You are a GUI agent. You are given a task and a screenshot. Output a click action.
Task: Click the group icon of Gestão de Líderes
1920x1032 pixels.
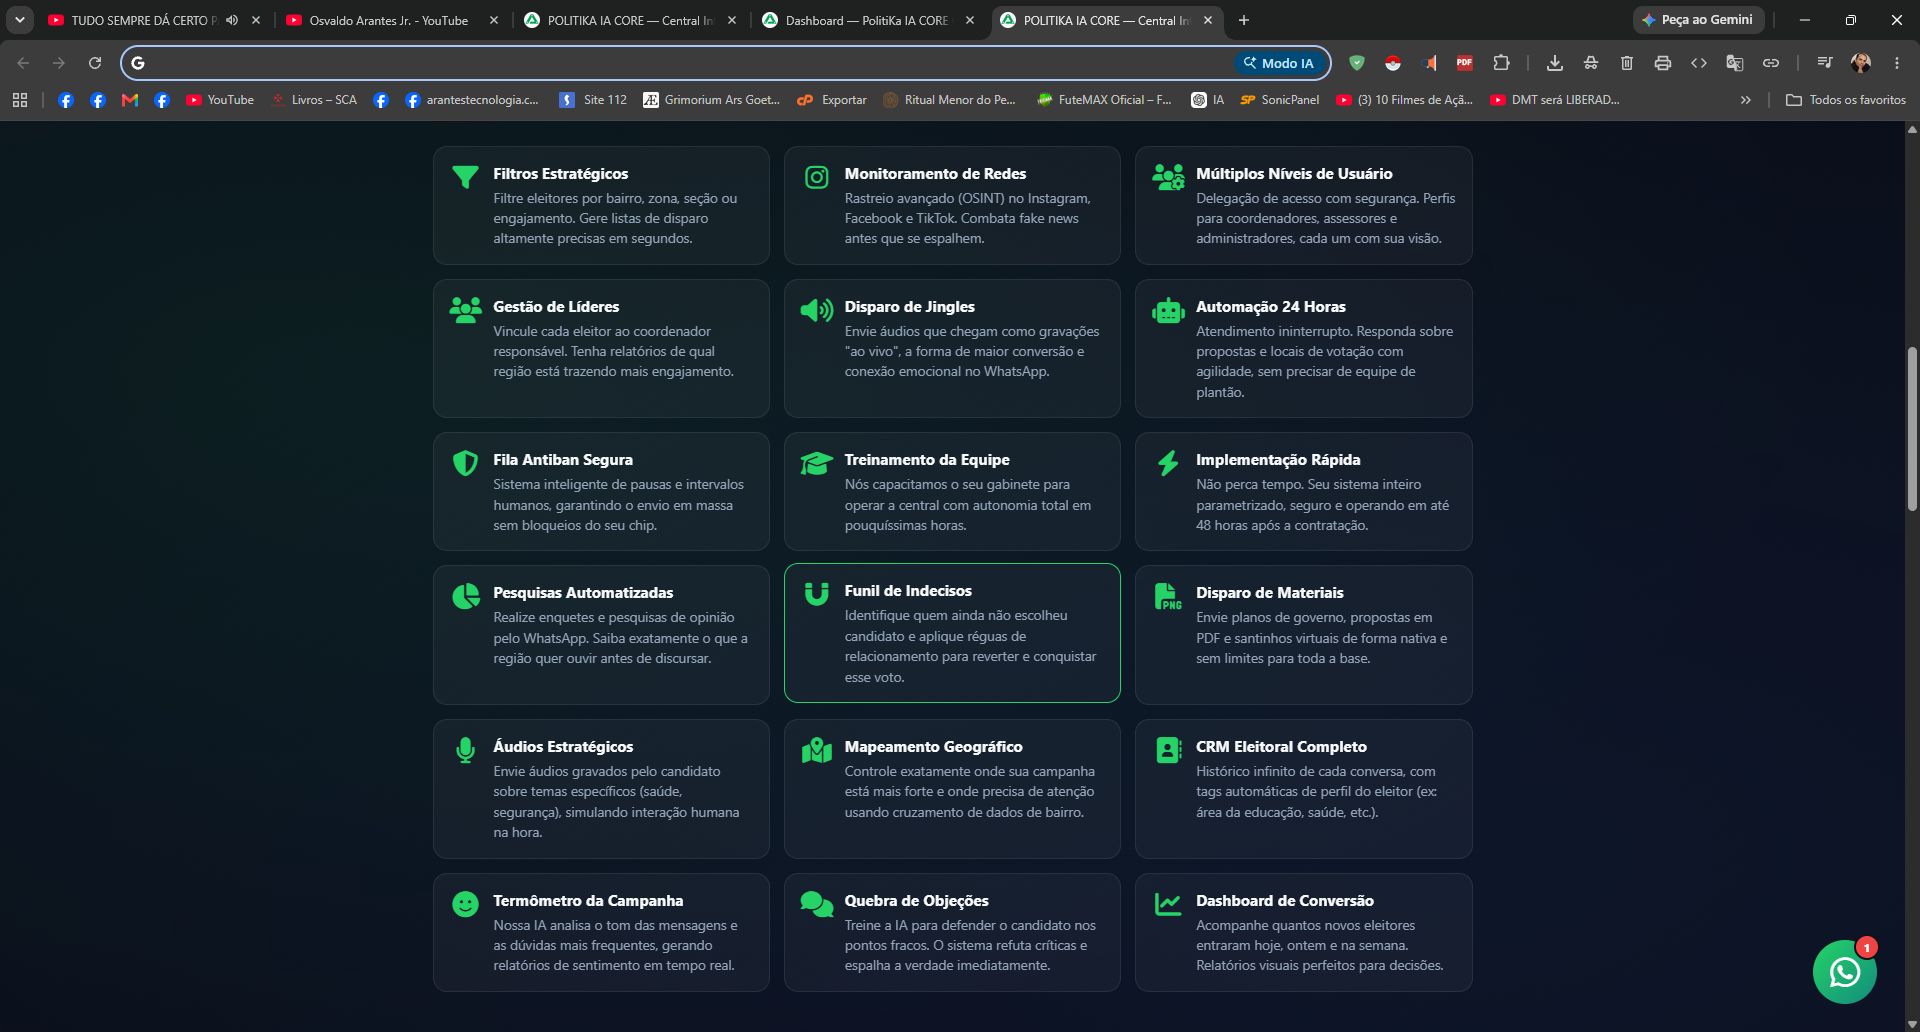(x=465, y=310)
